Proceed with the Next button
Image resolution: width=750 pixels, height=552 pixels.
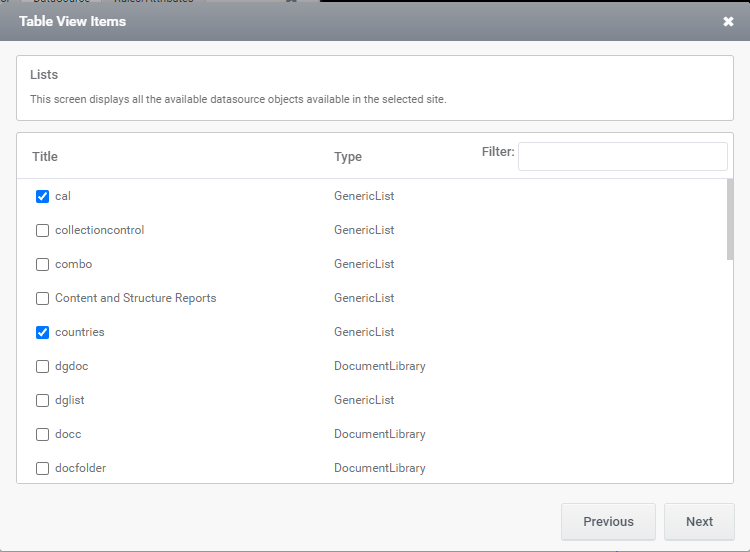click(699, 521)
